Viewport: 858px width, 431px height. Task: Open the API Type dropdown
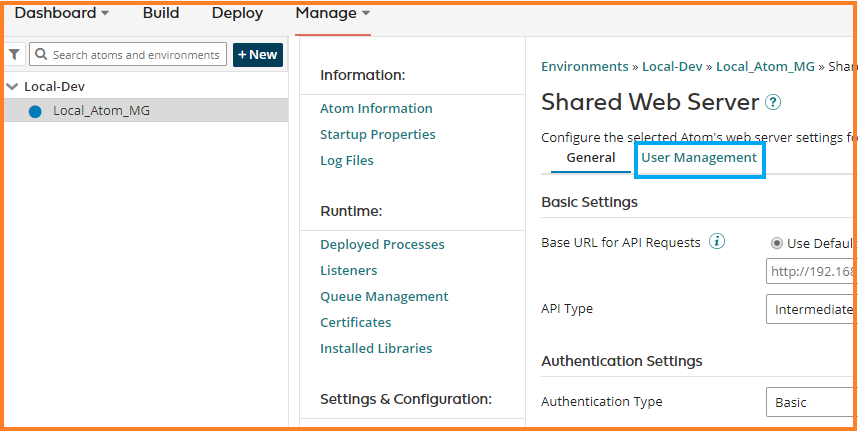(x=810, y=309)
